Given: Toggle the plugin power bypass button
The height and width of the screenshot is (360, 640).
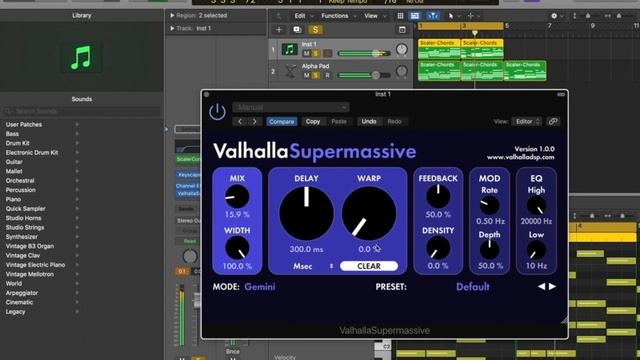Looking at the screenshot, I should tap(217, 112).
